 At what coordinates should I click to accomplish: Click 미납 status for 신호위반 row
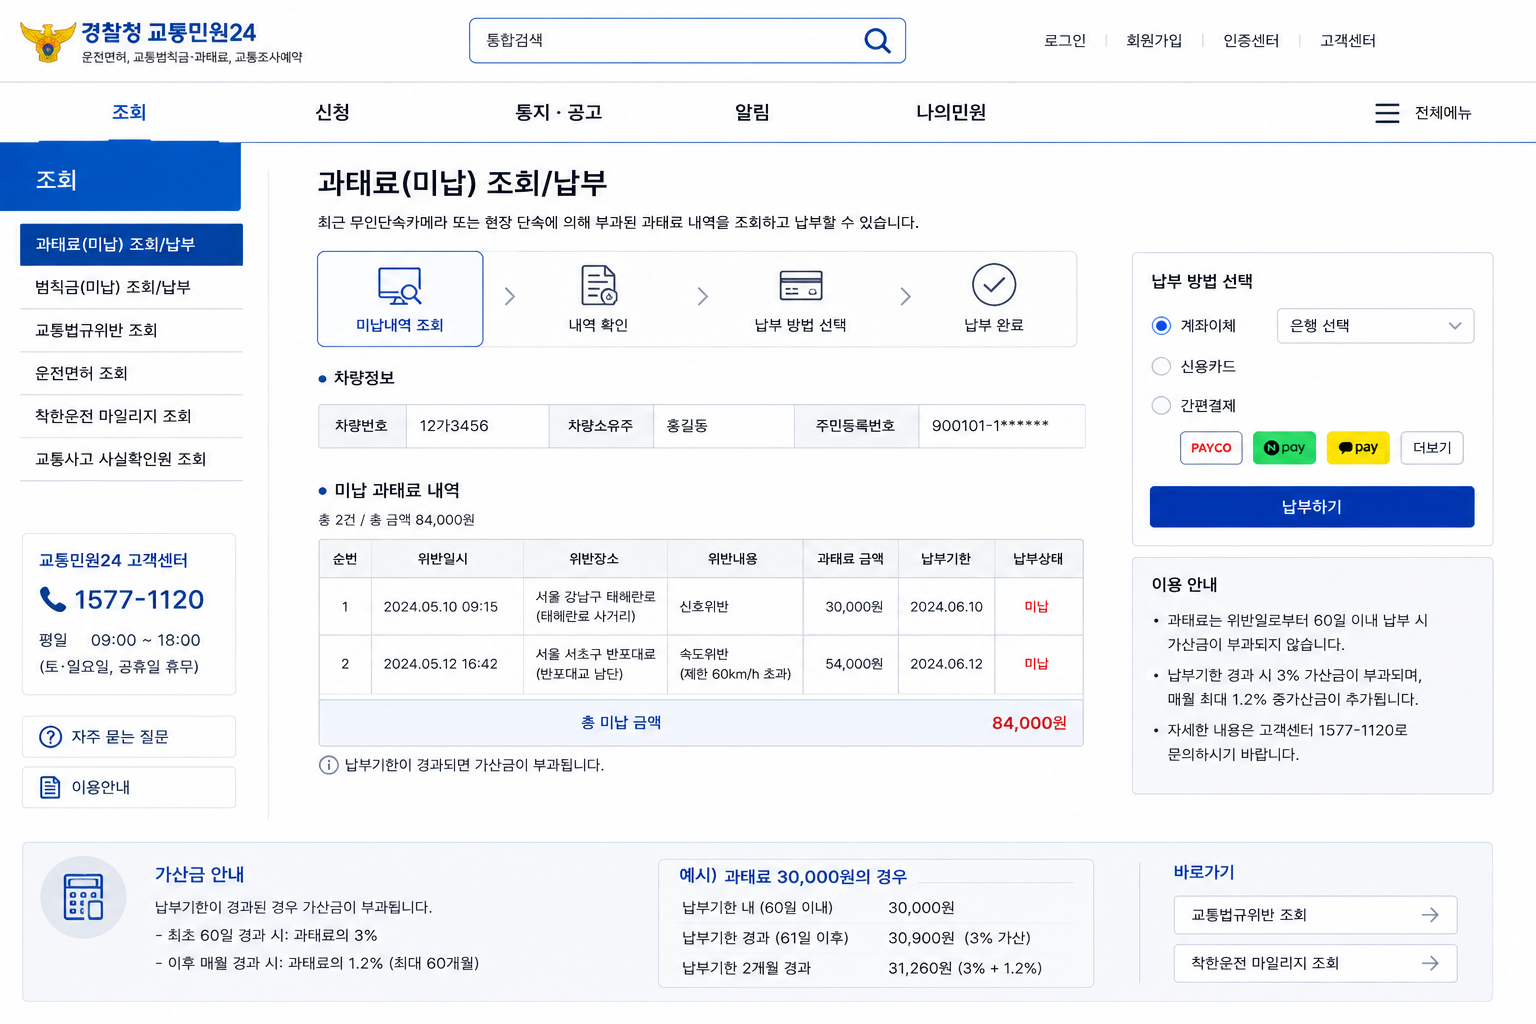(1036, 606)
